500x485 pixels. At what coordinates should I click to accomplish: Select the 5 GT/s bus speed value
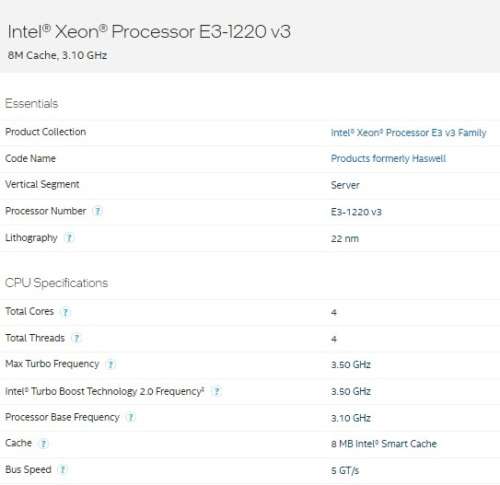345,471
